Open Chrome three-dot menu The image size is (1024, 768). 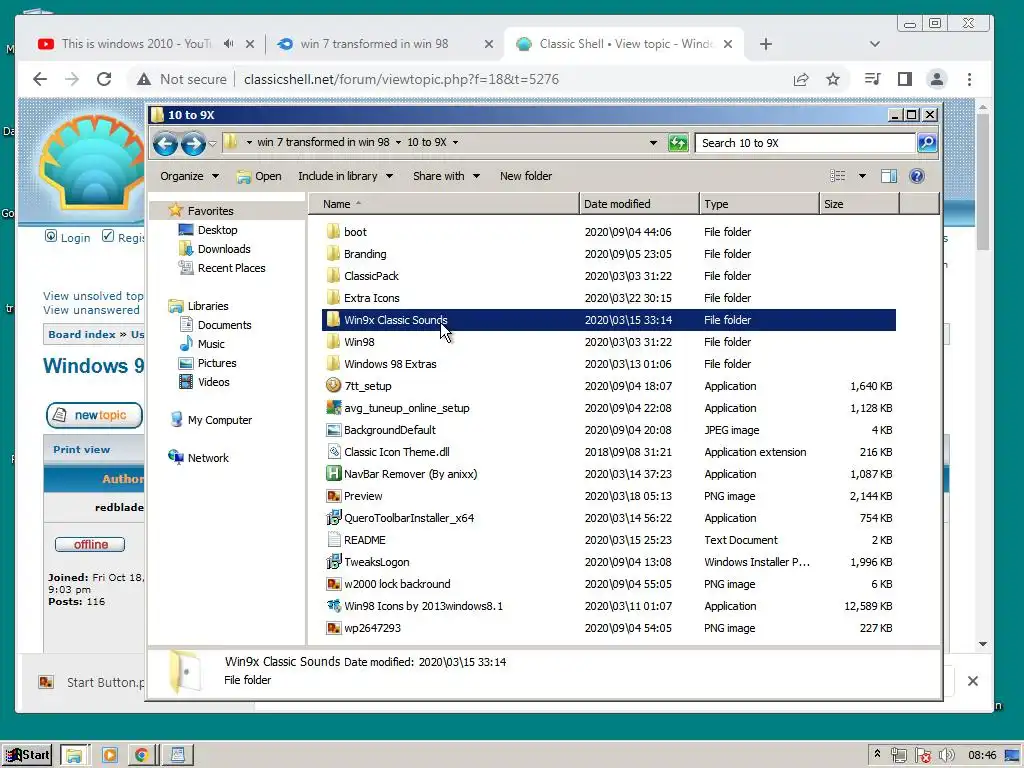pos(969,79)
